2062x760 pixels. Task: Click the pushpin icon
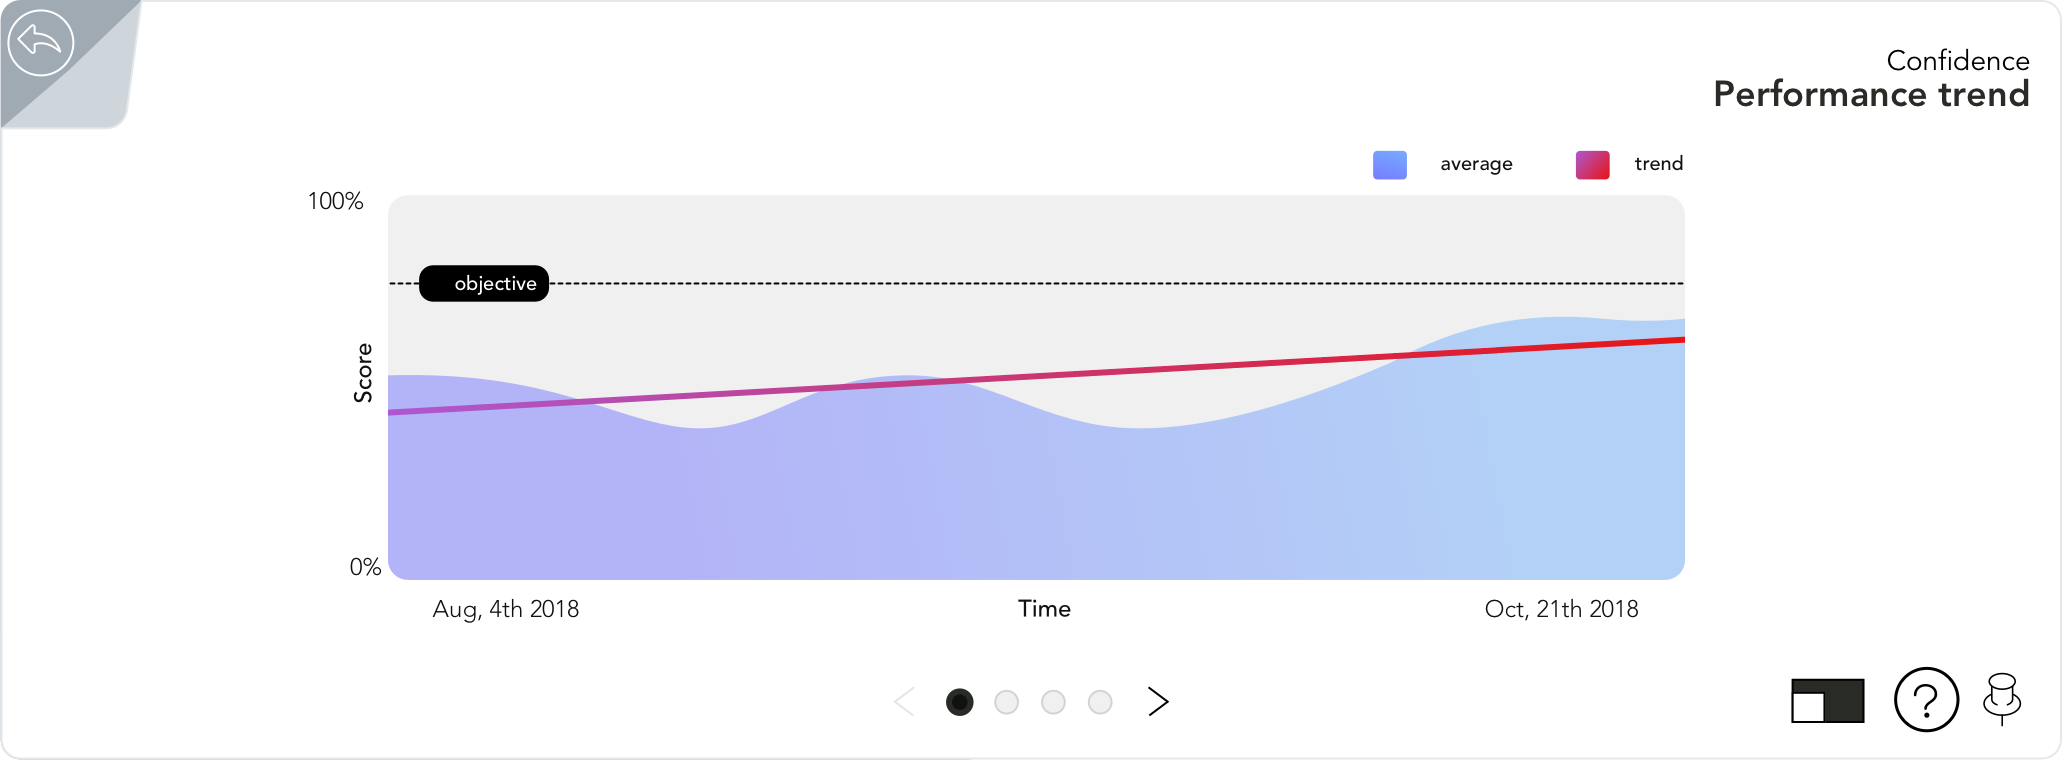click(x=2002, y=699)
